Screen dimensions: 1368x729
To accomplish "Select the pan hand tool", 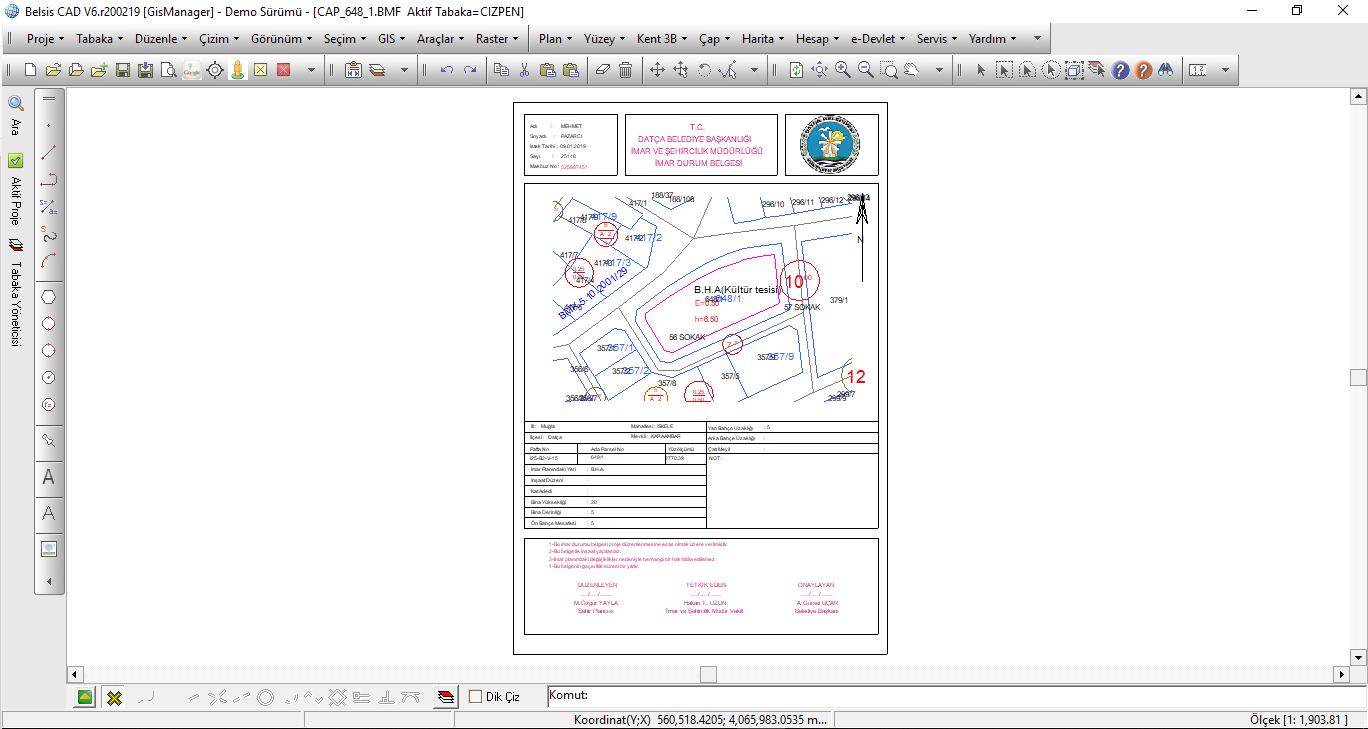I will pos(912,70).
